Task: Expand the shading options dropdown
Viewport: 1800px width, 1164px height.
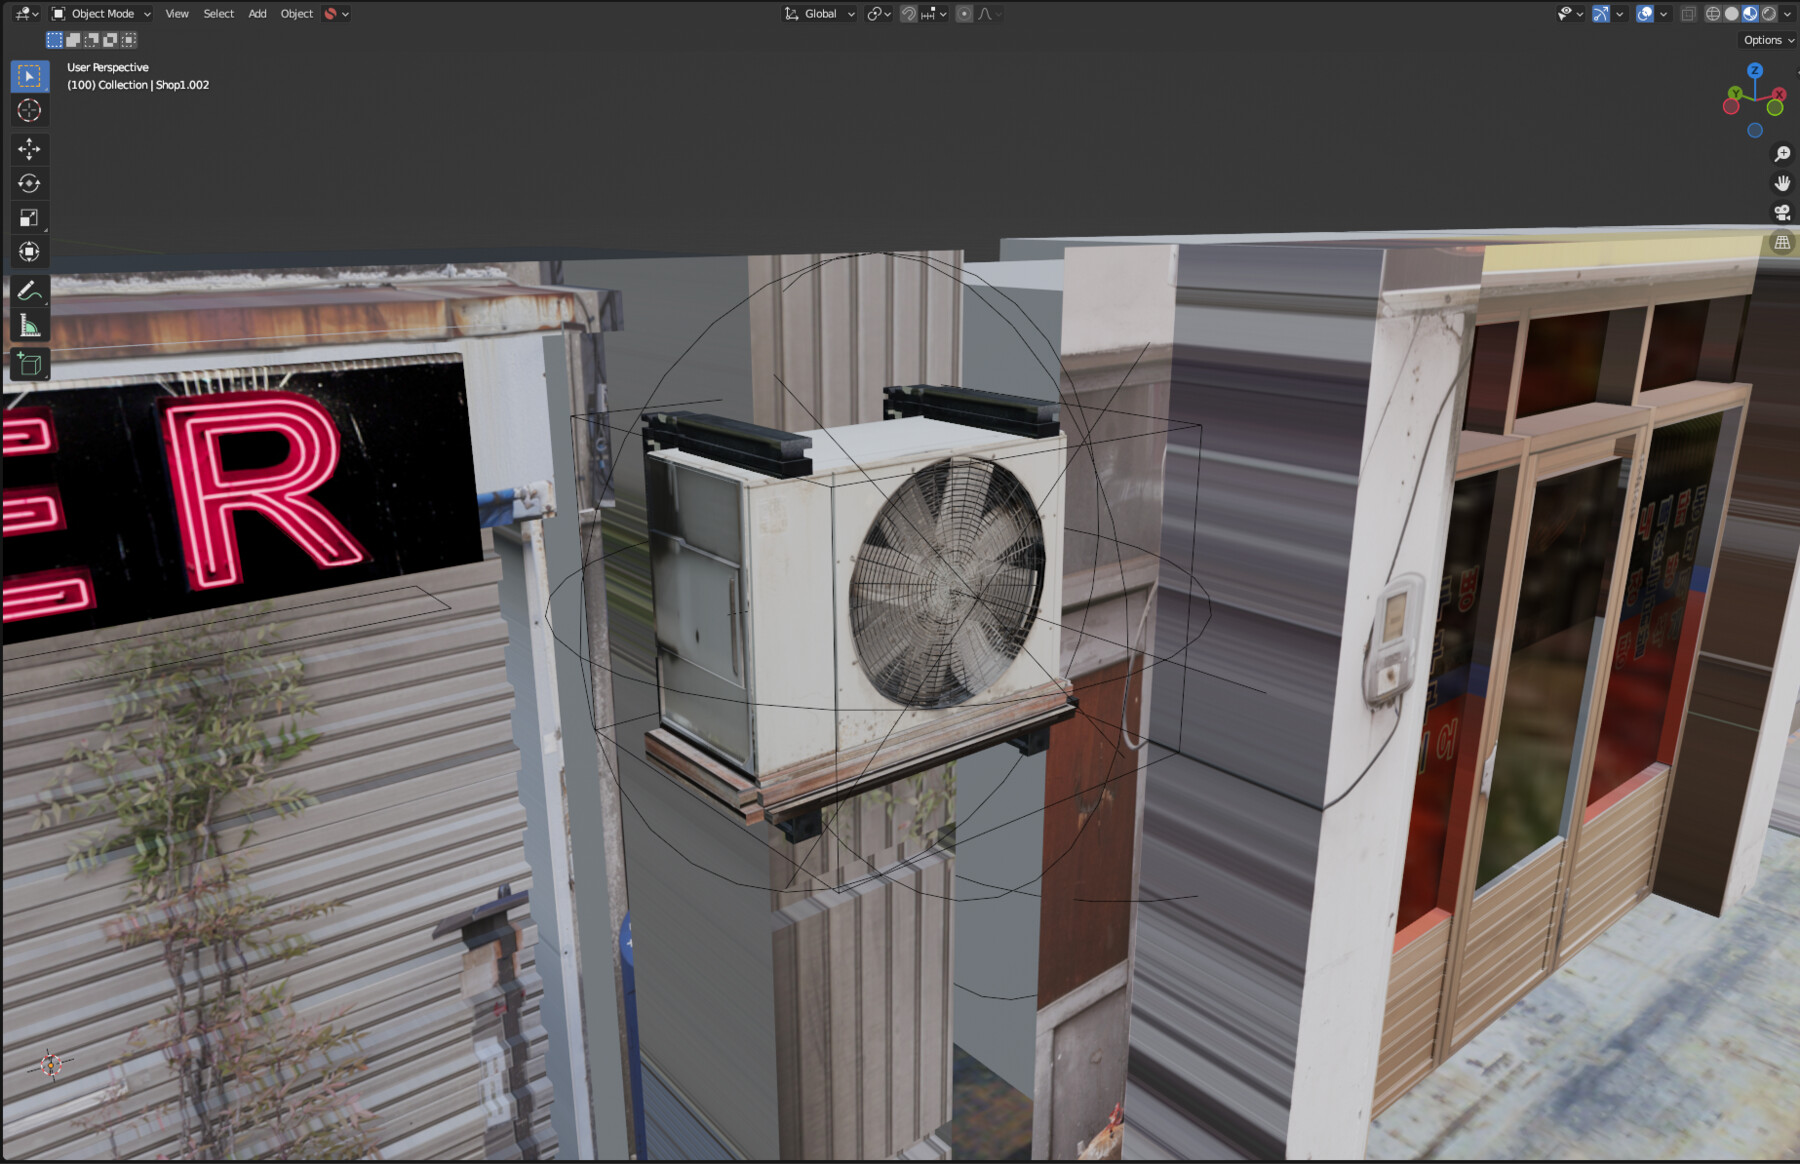Action: 1787,13
